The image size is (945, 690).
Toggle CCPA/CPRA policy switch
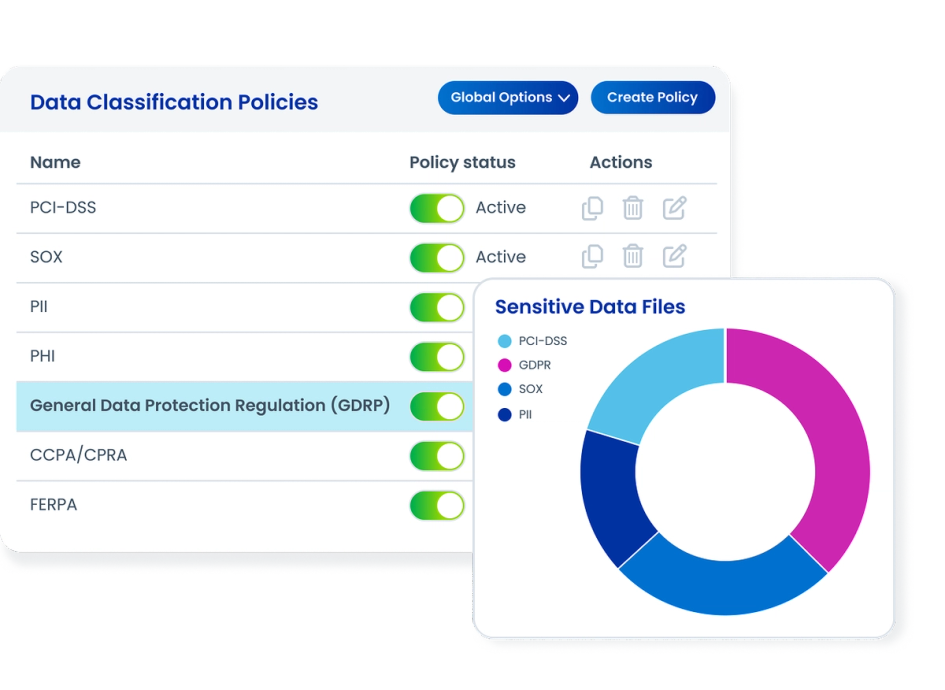437,456
